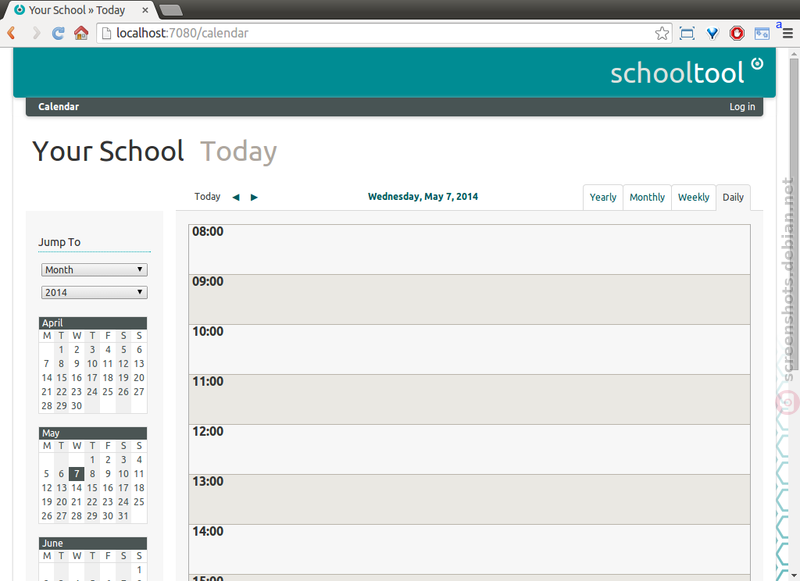Image resolution: width=800 pixels, height=581 pixels.
Task: Open the April mini calendar header
Action: pos(93,323)
